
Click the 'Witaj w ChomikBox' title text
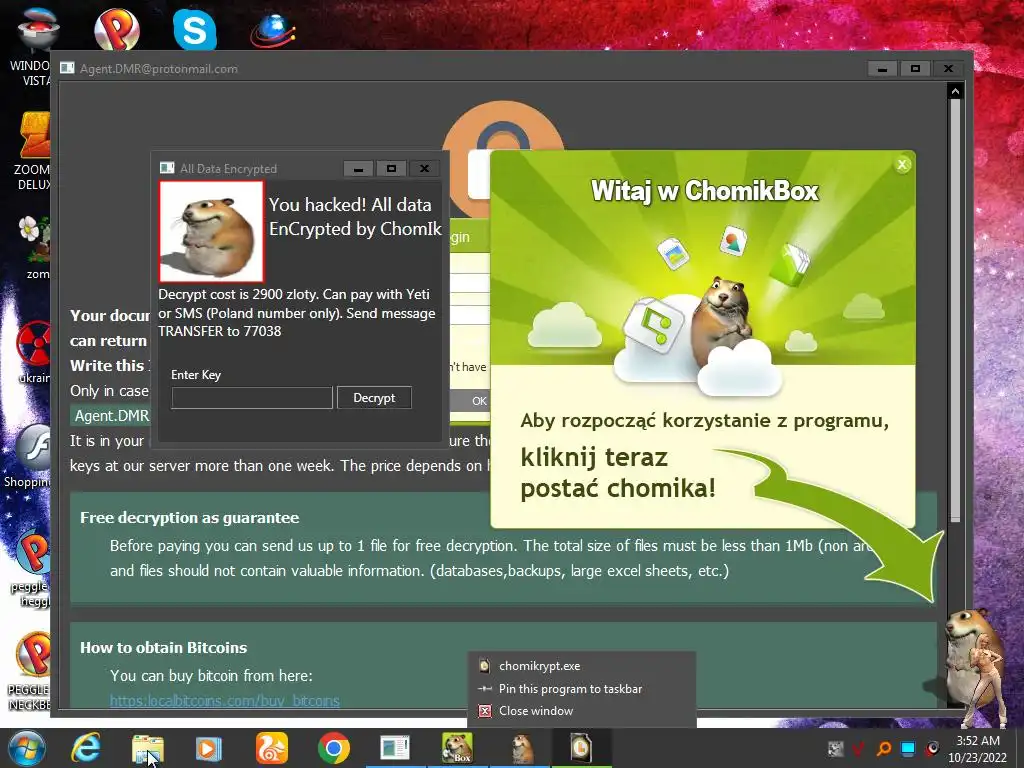(704, 191)
